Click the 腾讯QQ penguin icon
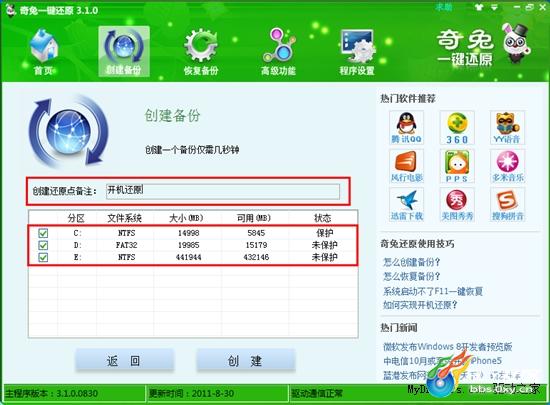 point(407,127)
